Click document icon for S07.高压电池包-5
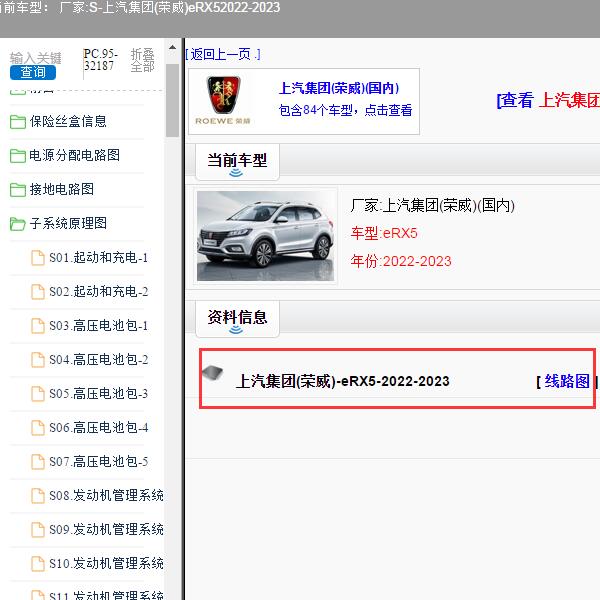Screen dimensions: 600x600 click(38, 461)
